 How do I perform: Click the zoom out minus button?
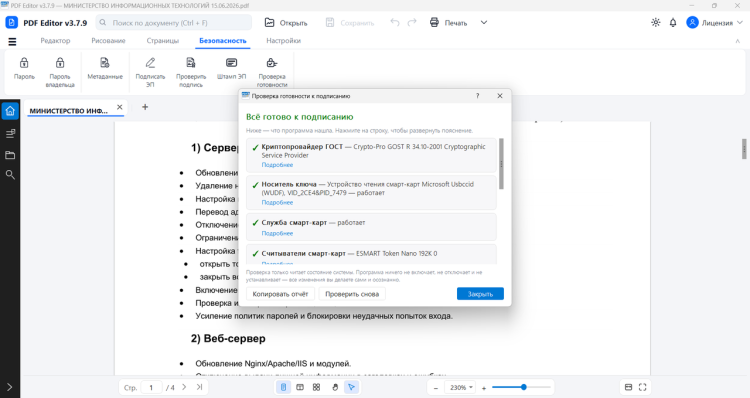coord(436,387)
